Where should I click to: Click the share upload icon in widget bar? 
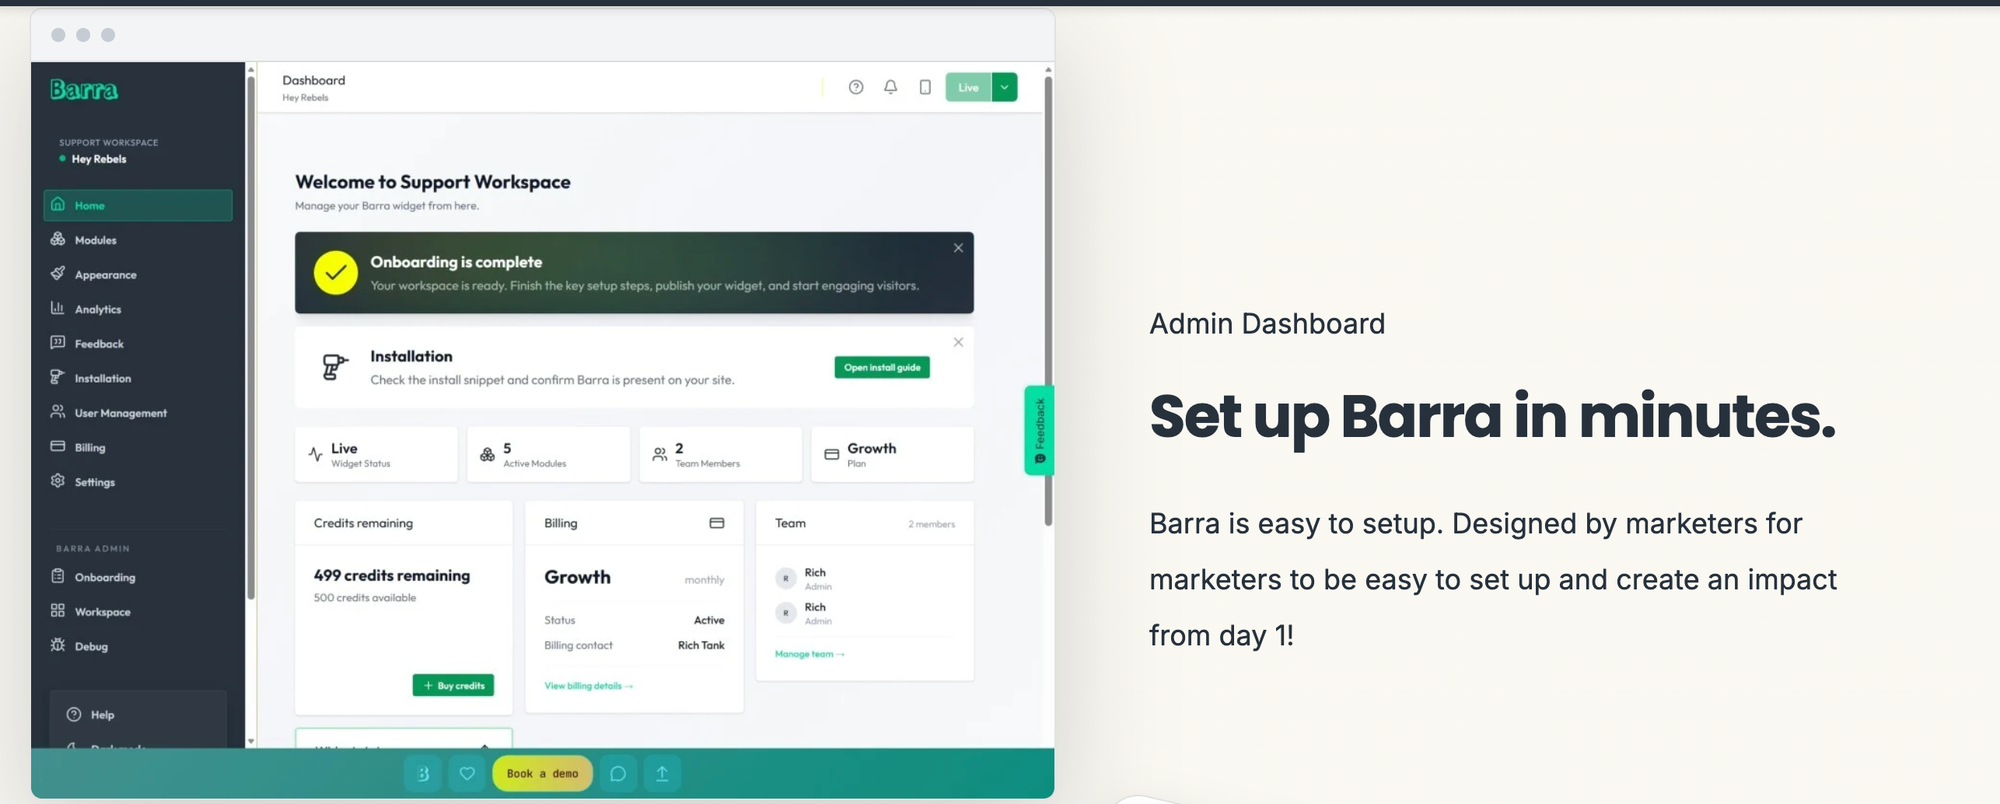(x=662, y=773)
